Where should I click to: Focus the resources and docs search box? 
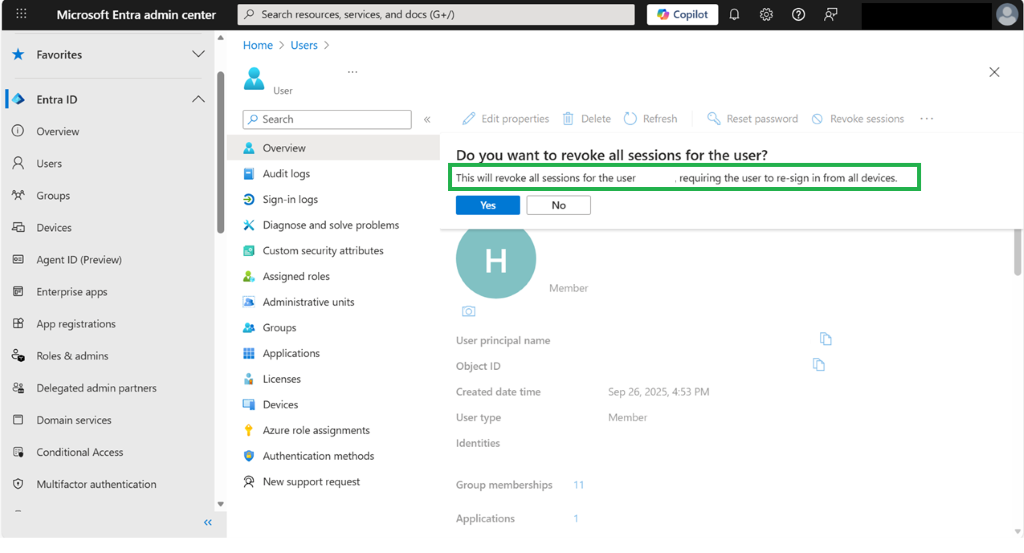click(x=436, y=14)
